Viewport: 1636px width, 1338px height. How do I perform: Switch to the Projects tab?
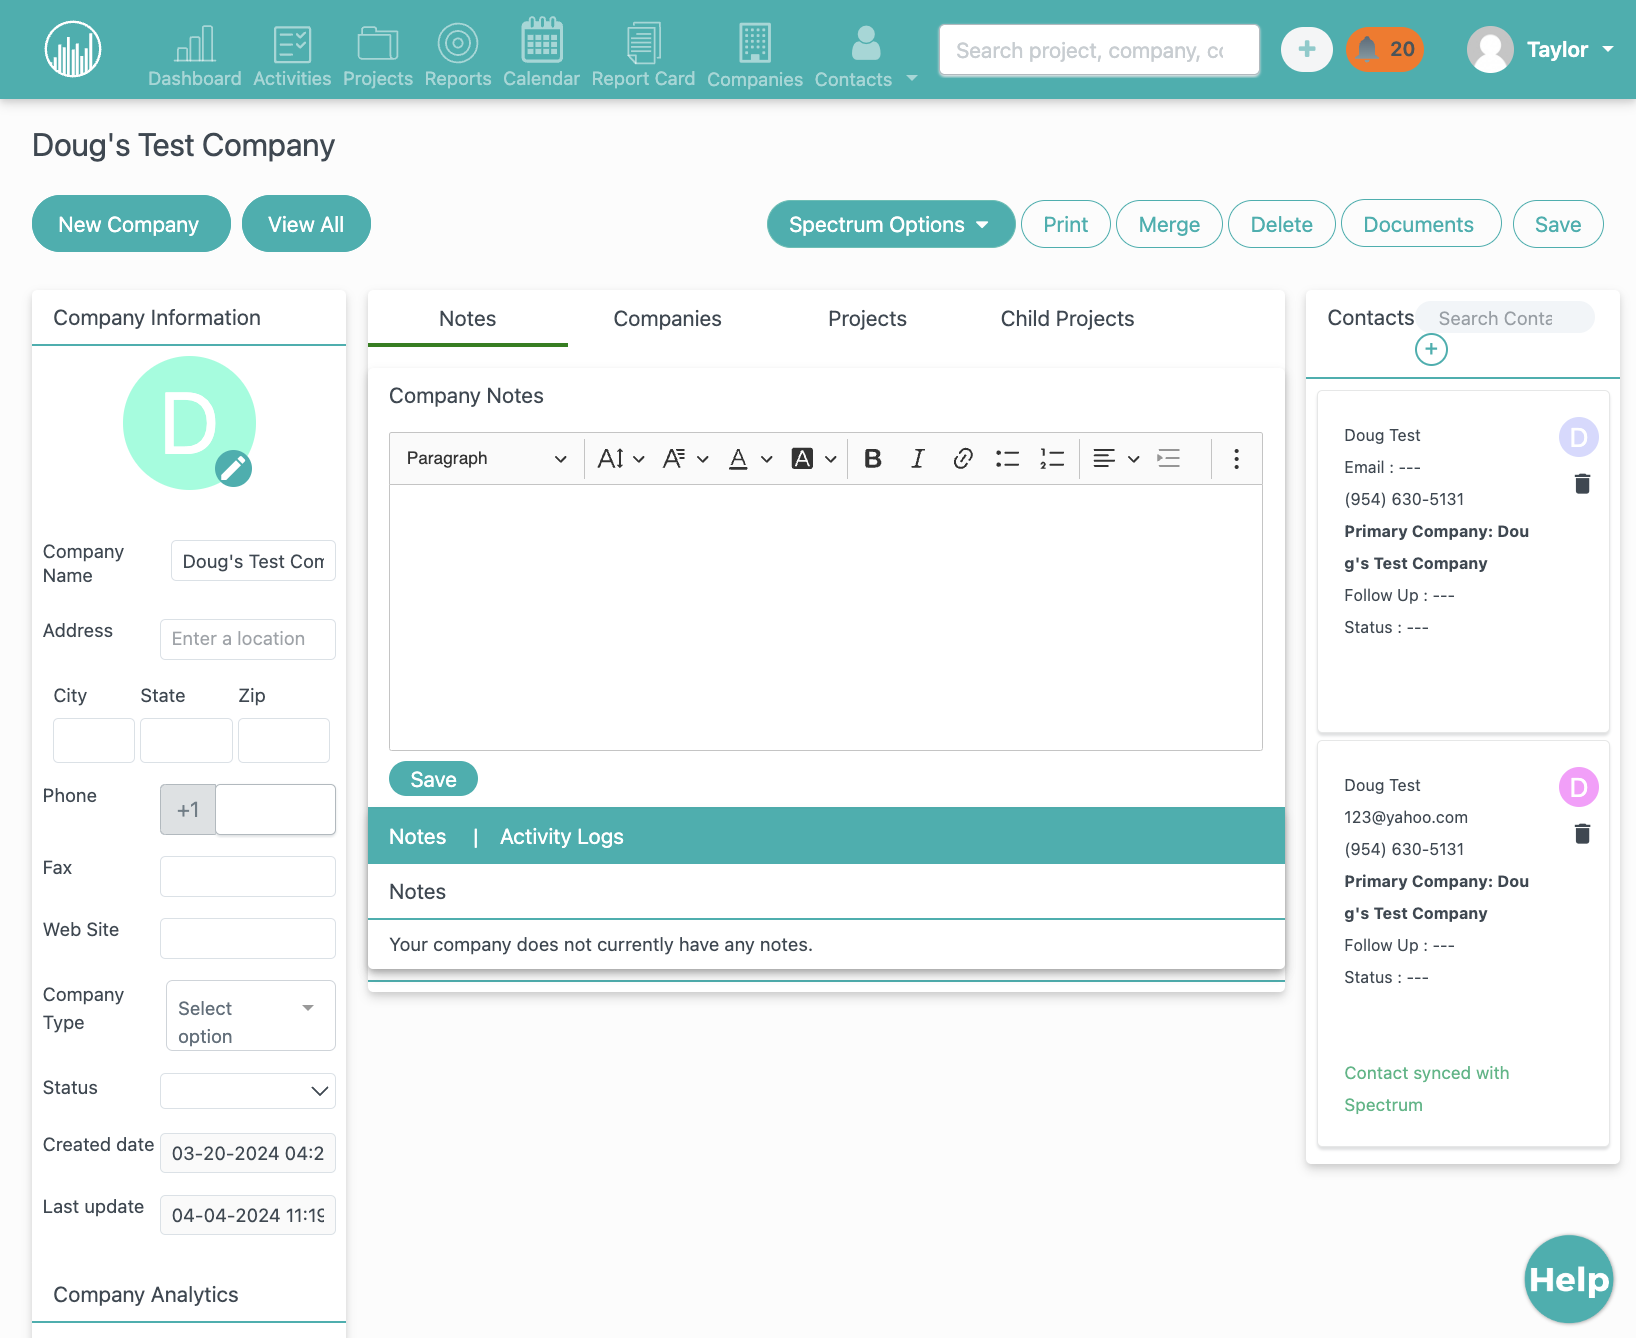[x=867, y=318]
